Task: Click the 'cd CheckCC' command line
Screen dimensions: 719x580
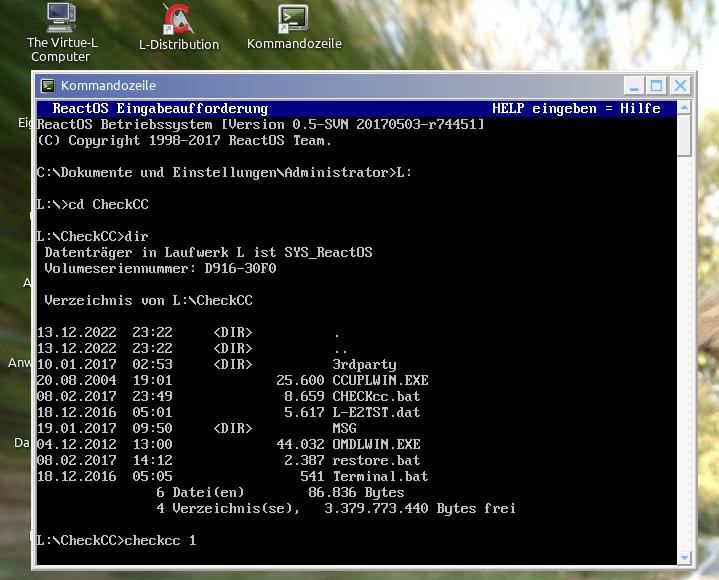Action: pos(93,204)
